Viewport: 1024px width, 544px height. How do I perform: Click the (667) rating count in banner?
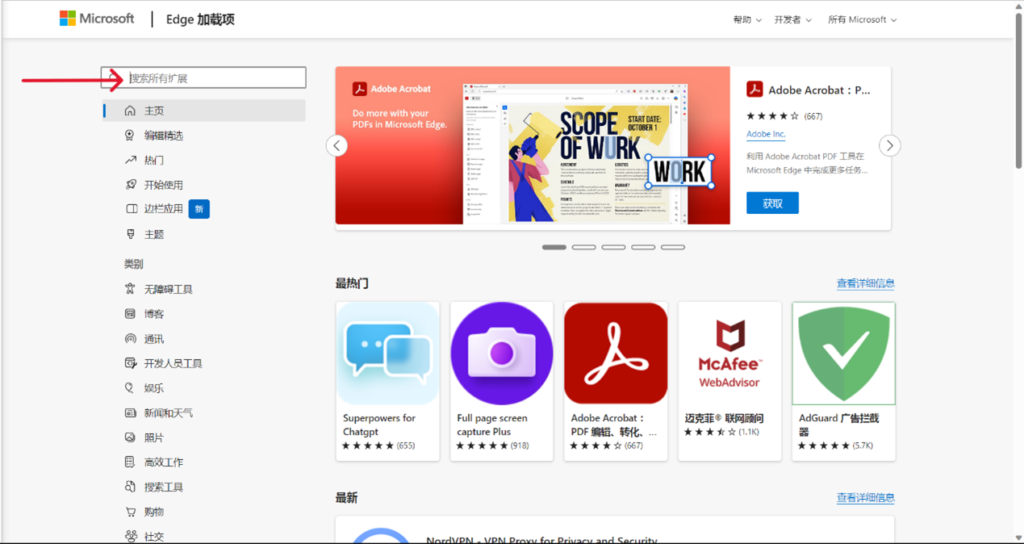(813, 116)
